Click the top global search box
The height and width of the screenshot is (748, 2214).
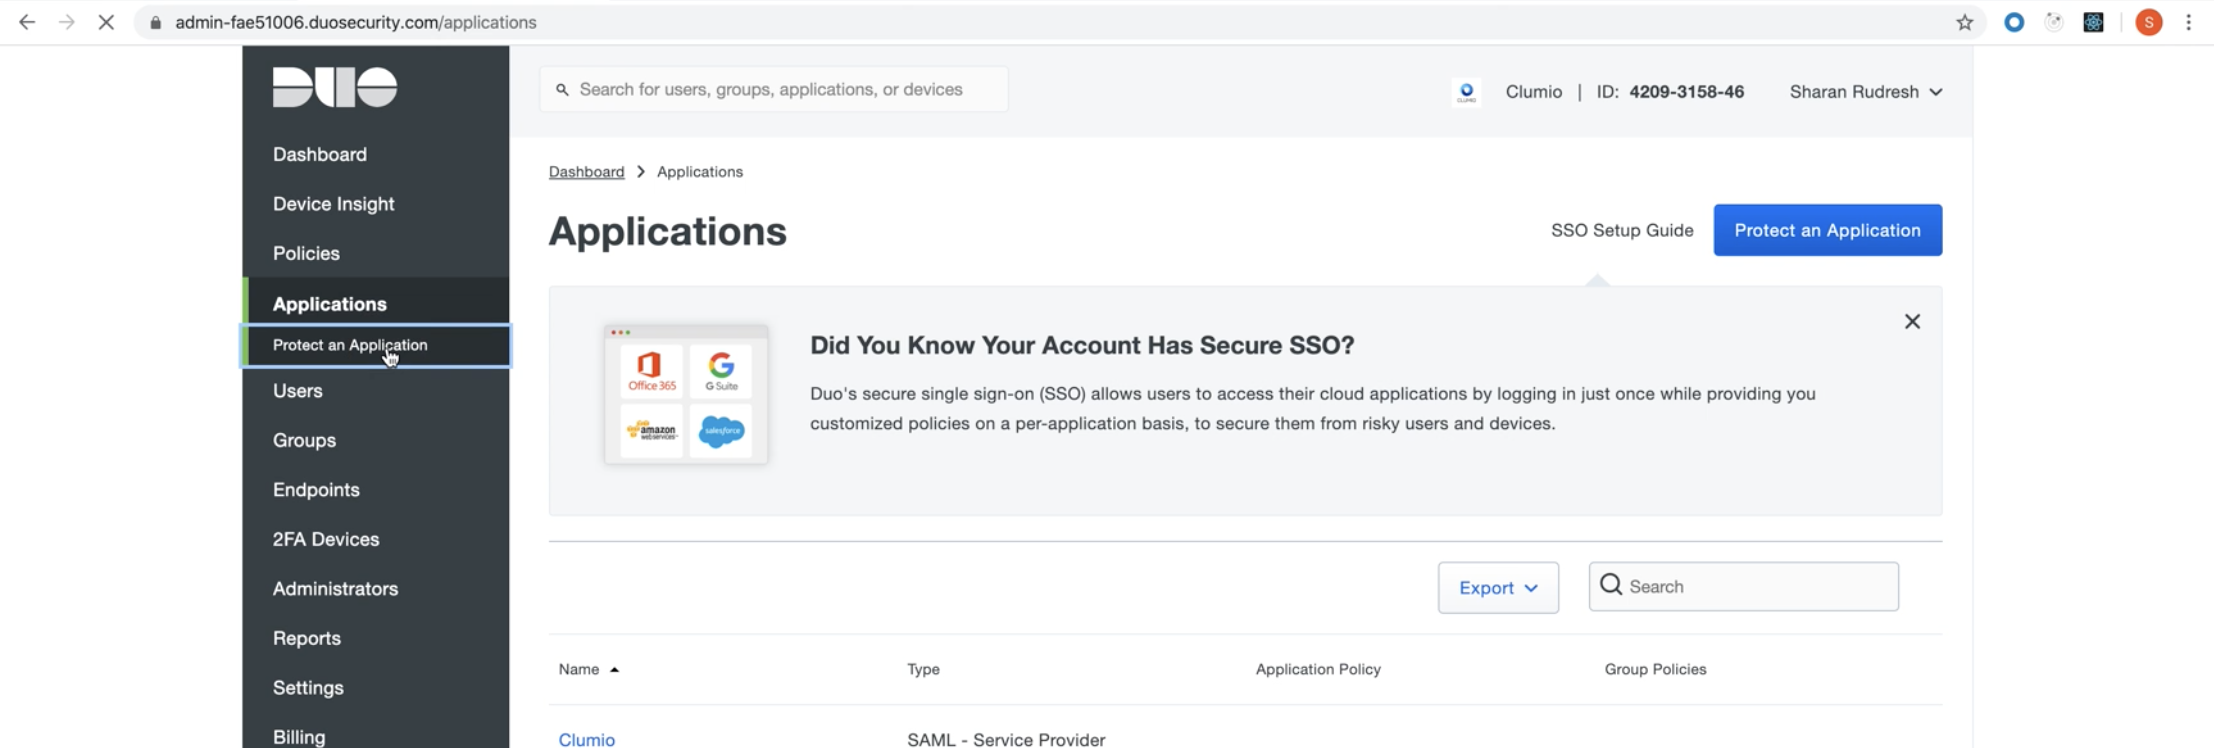point(774,90)
